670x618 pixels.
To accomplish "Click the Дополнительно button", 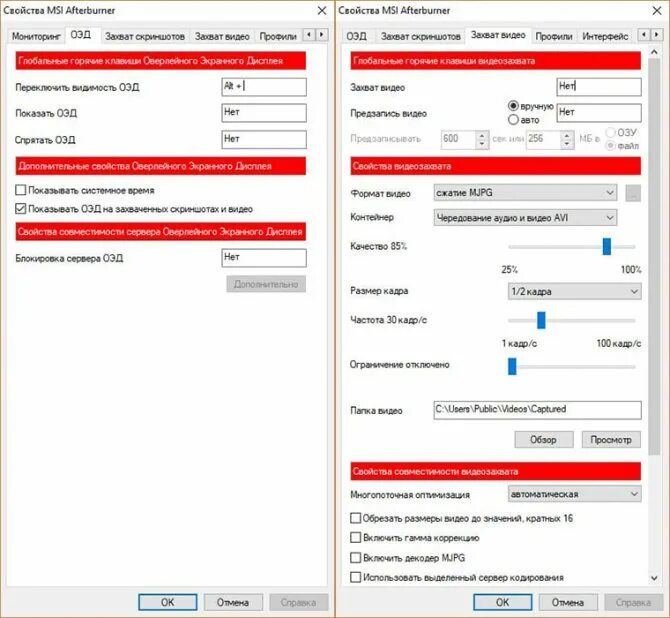I will (x=266, y=284).
